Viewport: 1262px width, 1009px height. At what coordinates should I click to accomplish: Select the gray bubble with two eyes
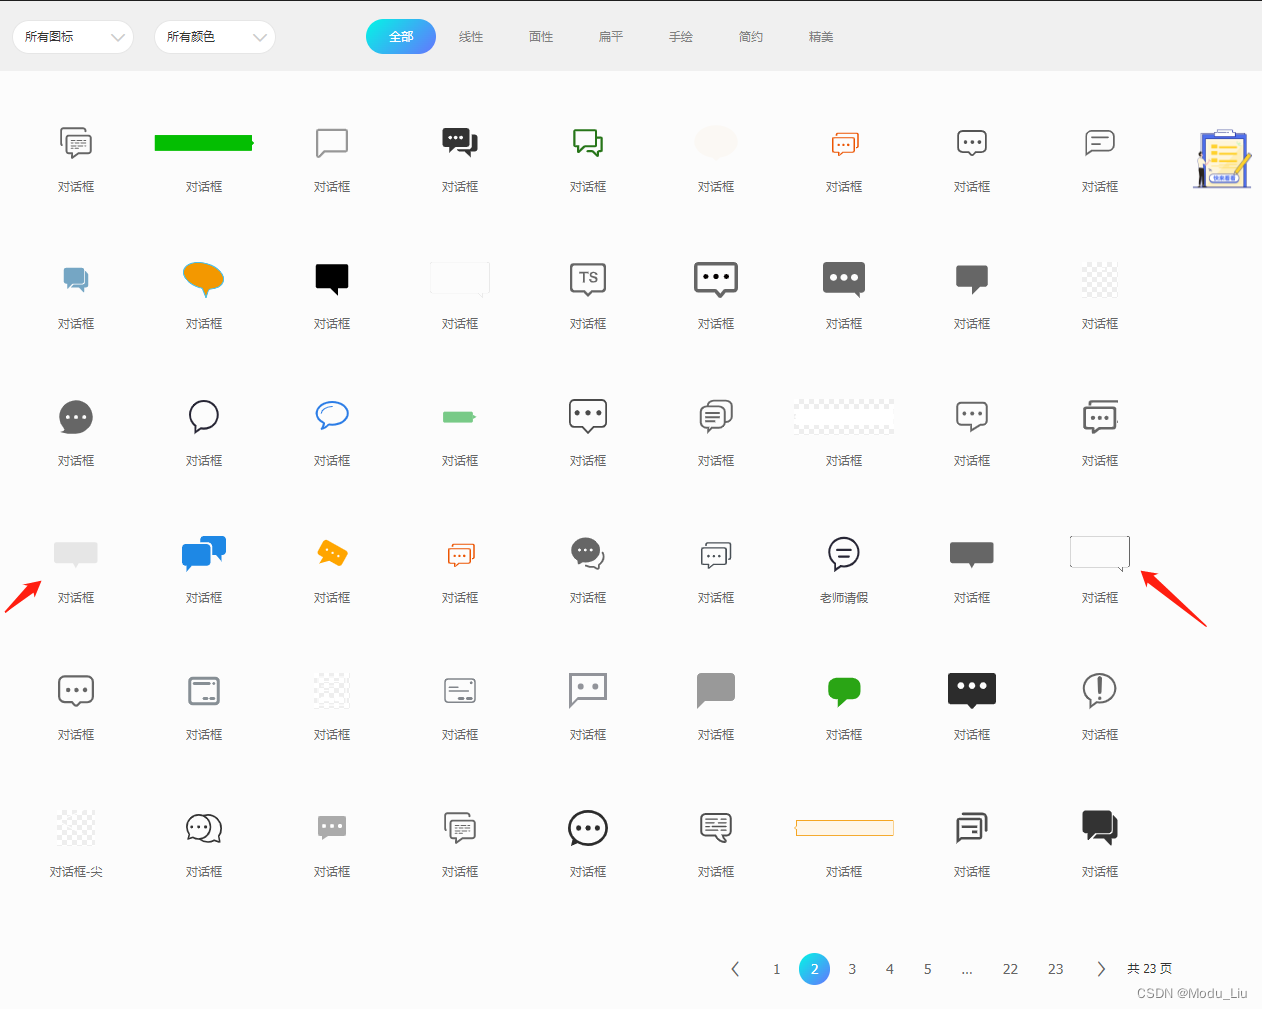[588, 690]
